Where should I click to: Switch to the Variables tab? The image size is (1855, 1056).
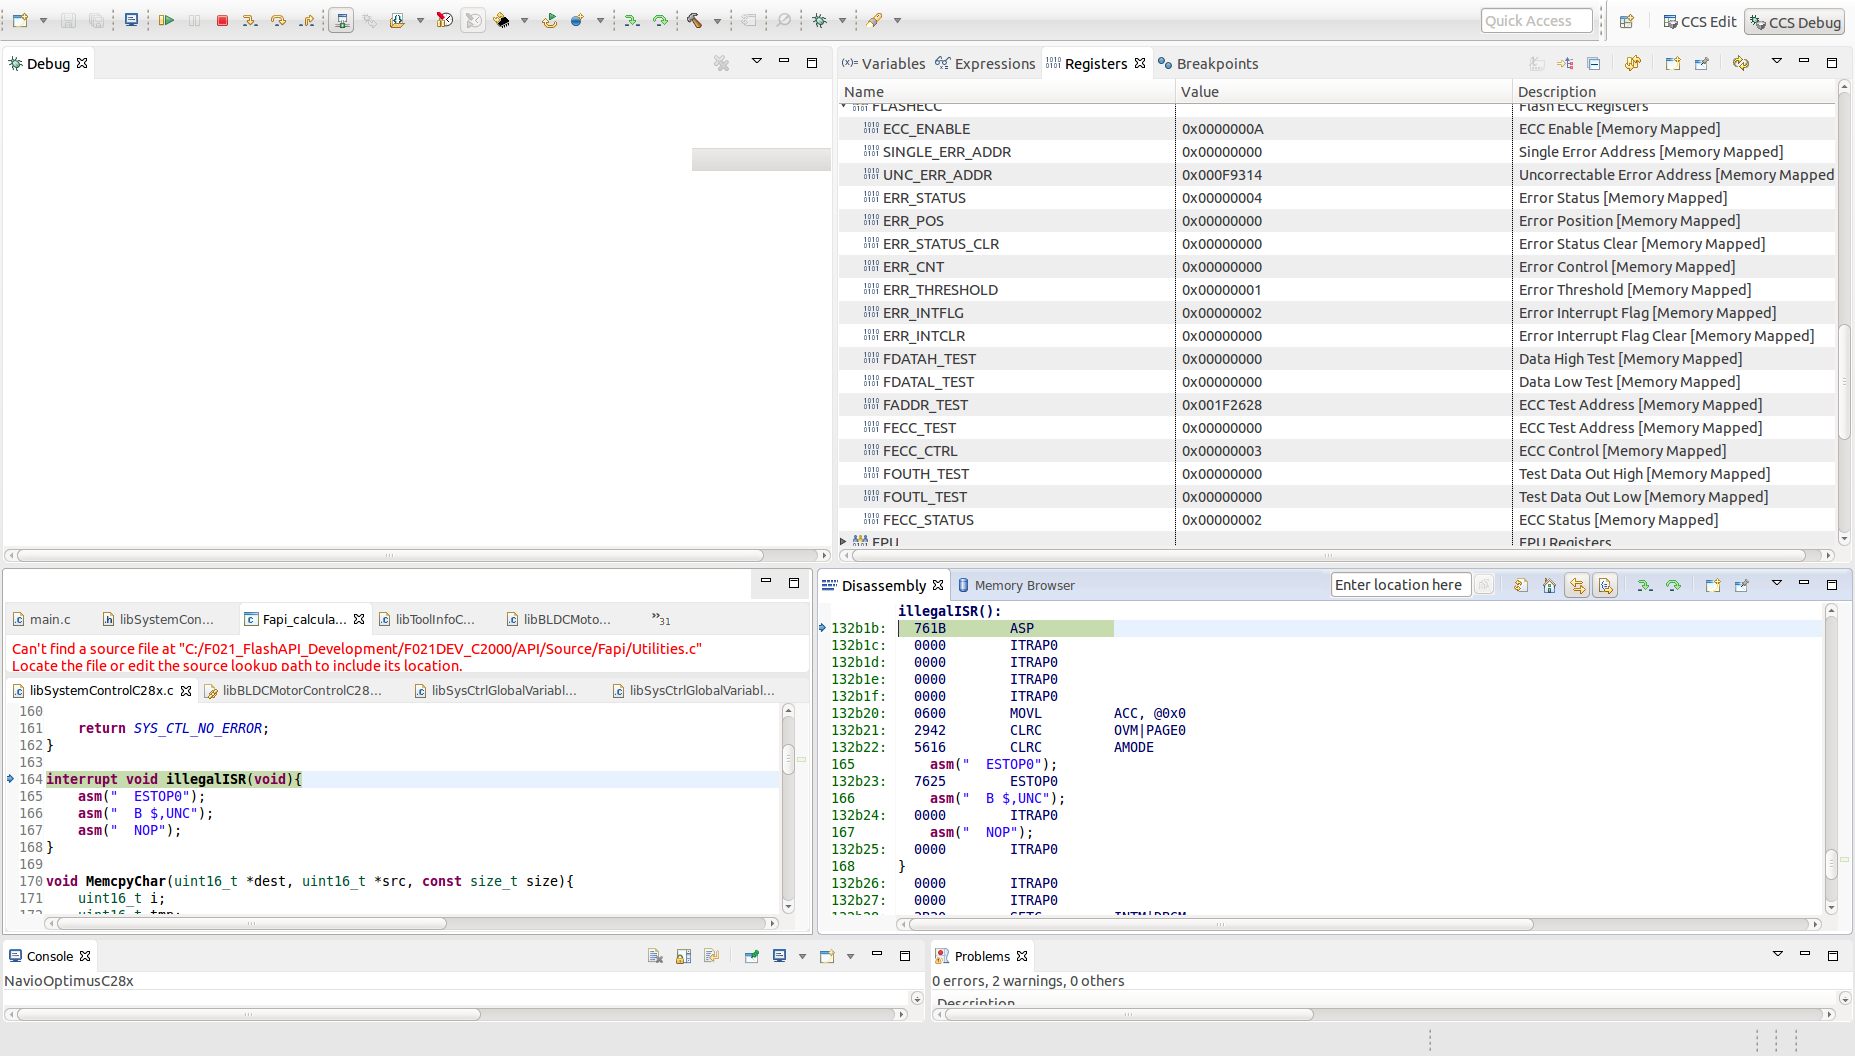pyautogui.click(x=883, y=63)
